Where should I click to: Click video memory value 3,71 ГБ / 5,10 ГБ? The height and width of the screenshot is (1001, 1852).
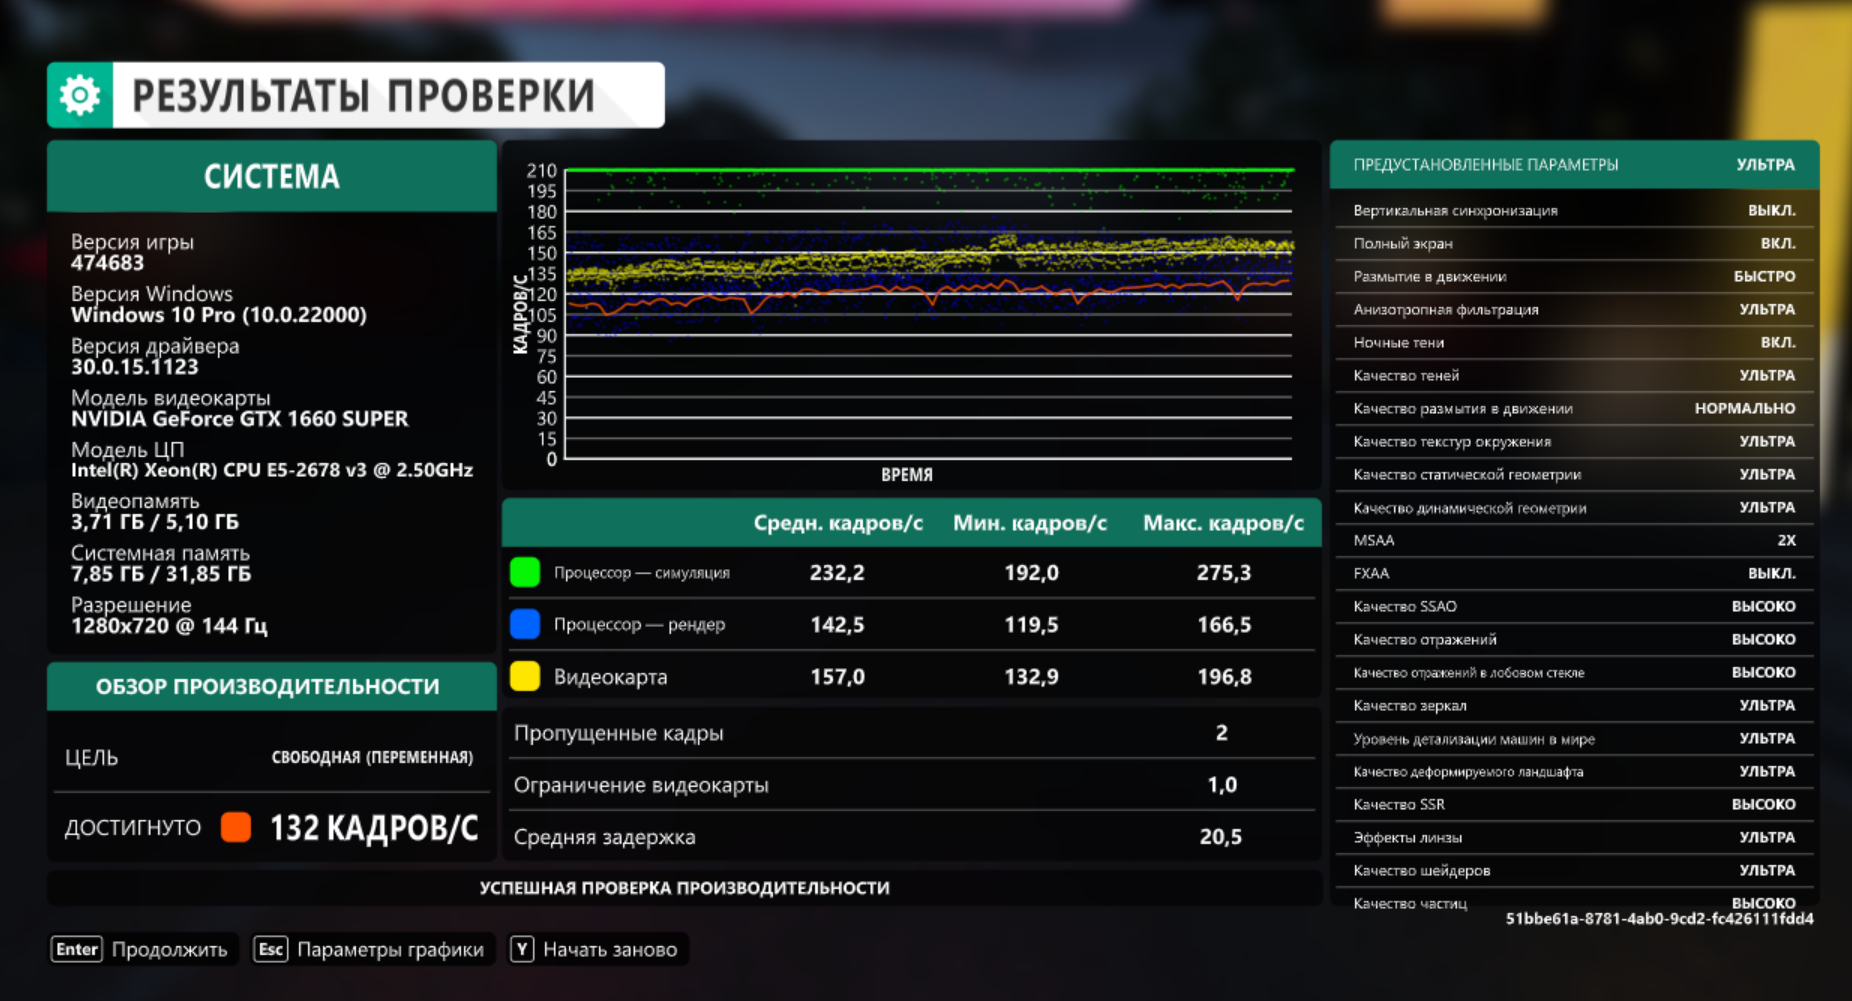(x=154, y=522)
